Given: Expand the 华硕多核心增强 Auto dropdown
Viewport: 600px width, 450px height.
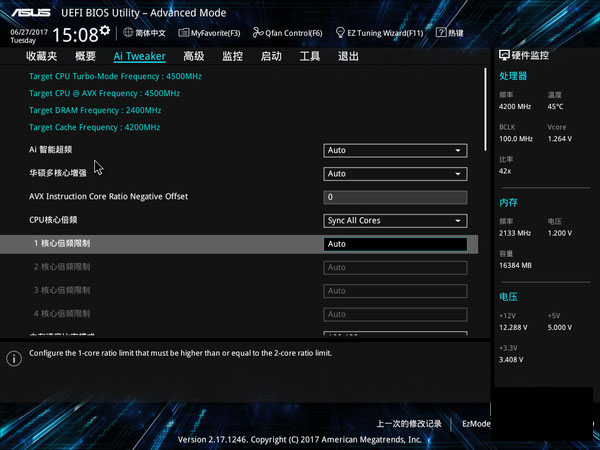Looking at the screenshot, I should [395, 174].
